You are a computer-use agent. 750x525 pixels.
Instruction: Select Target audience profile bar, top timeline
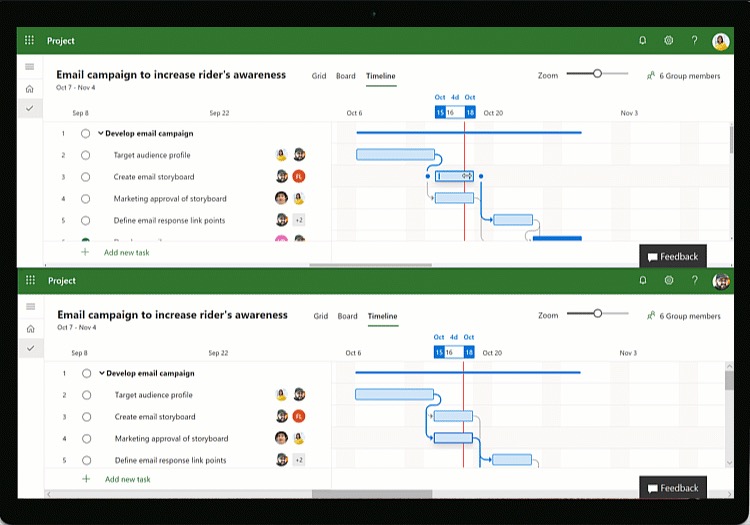pos(396,154)
